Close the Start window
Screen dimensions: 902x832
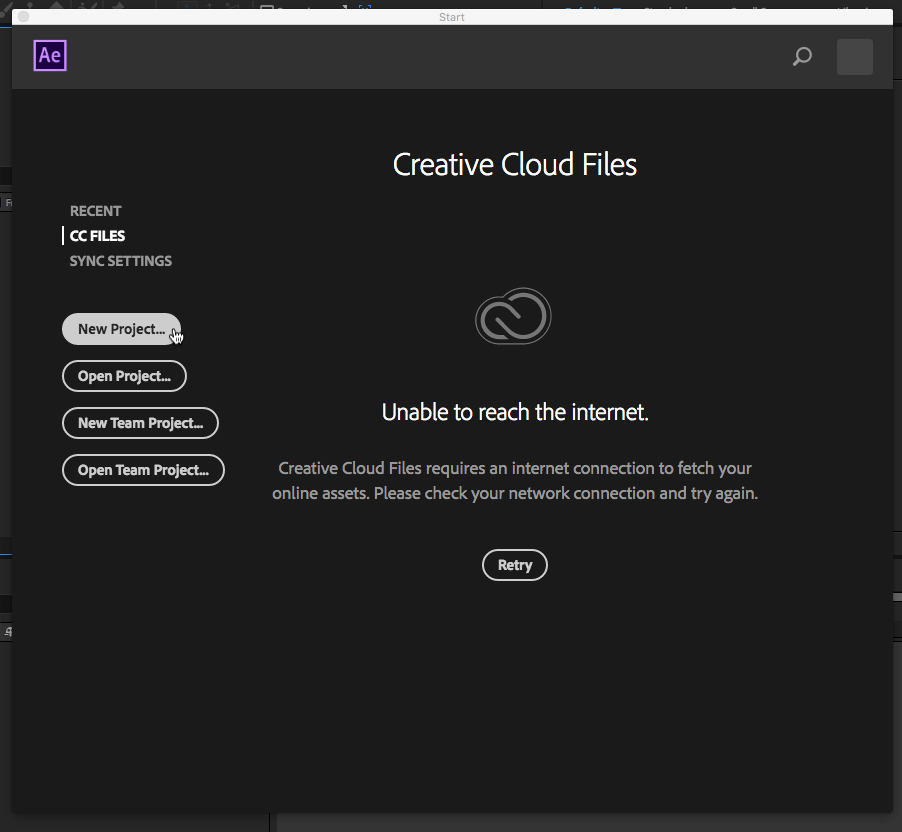pos(24,17)
